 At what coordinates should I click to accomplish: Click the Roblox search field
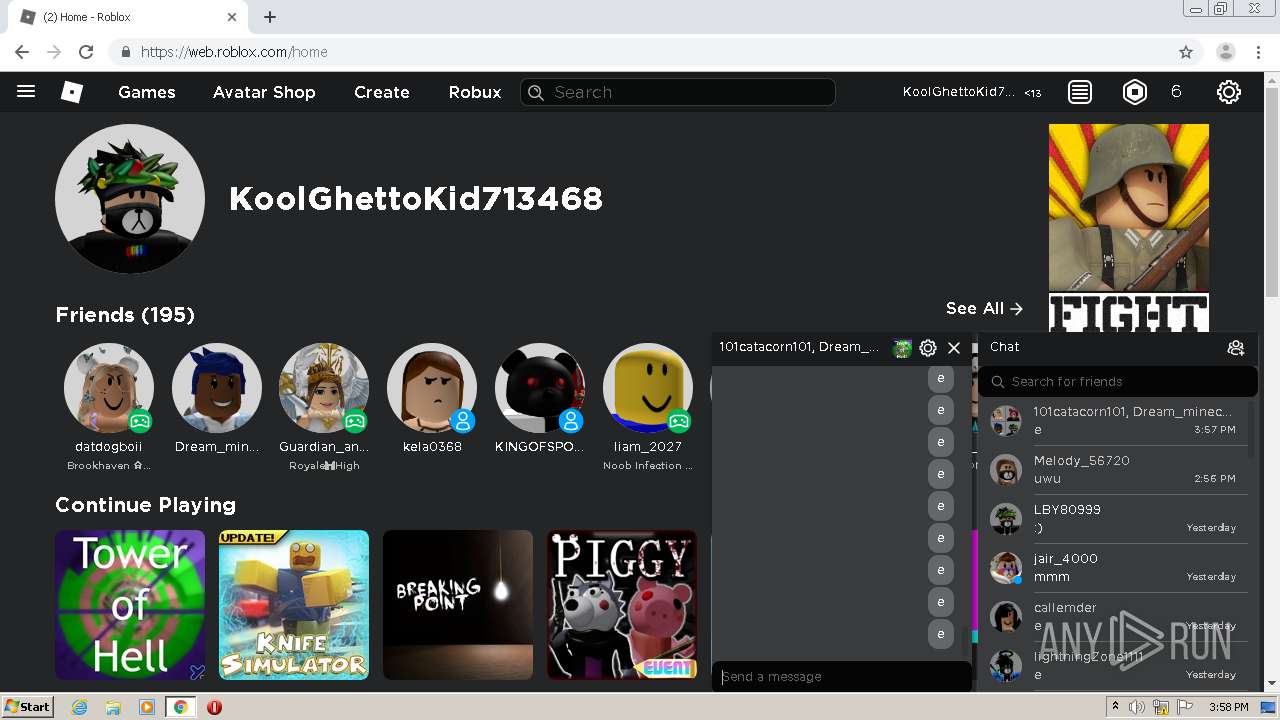tap(678, 92)
